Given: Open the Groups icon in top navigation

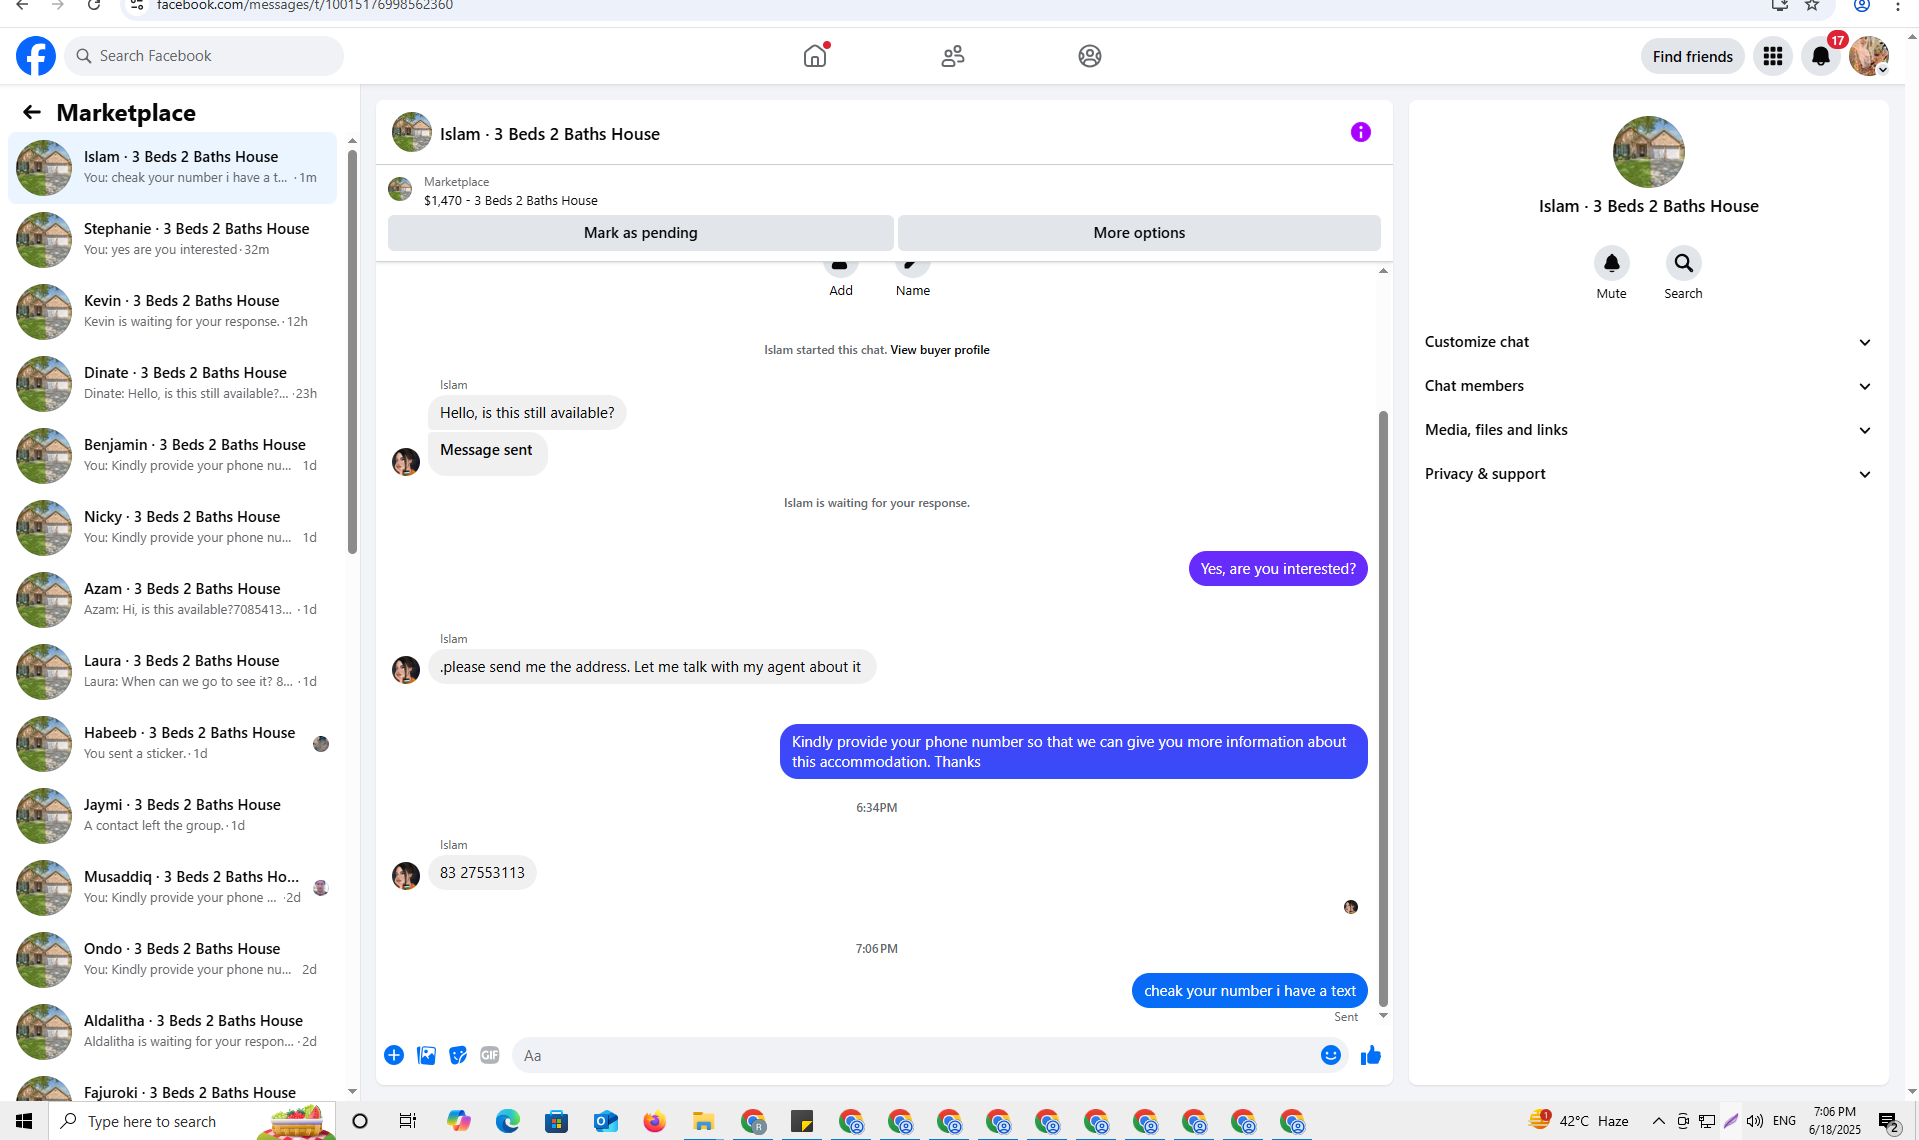Looking at the screenshot, I should coord(1090,56).
